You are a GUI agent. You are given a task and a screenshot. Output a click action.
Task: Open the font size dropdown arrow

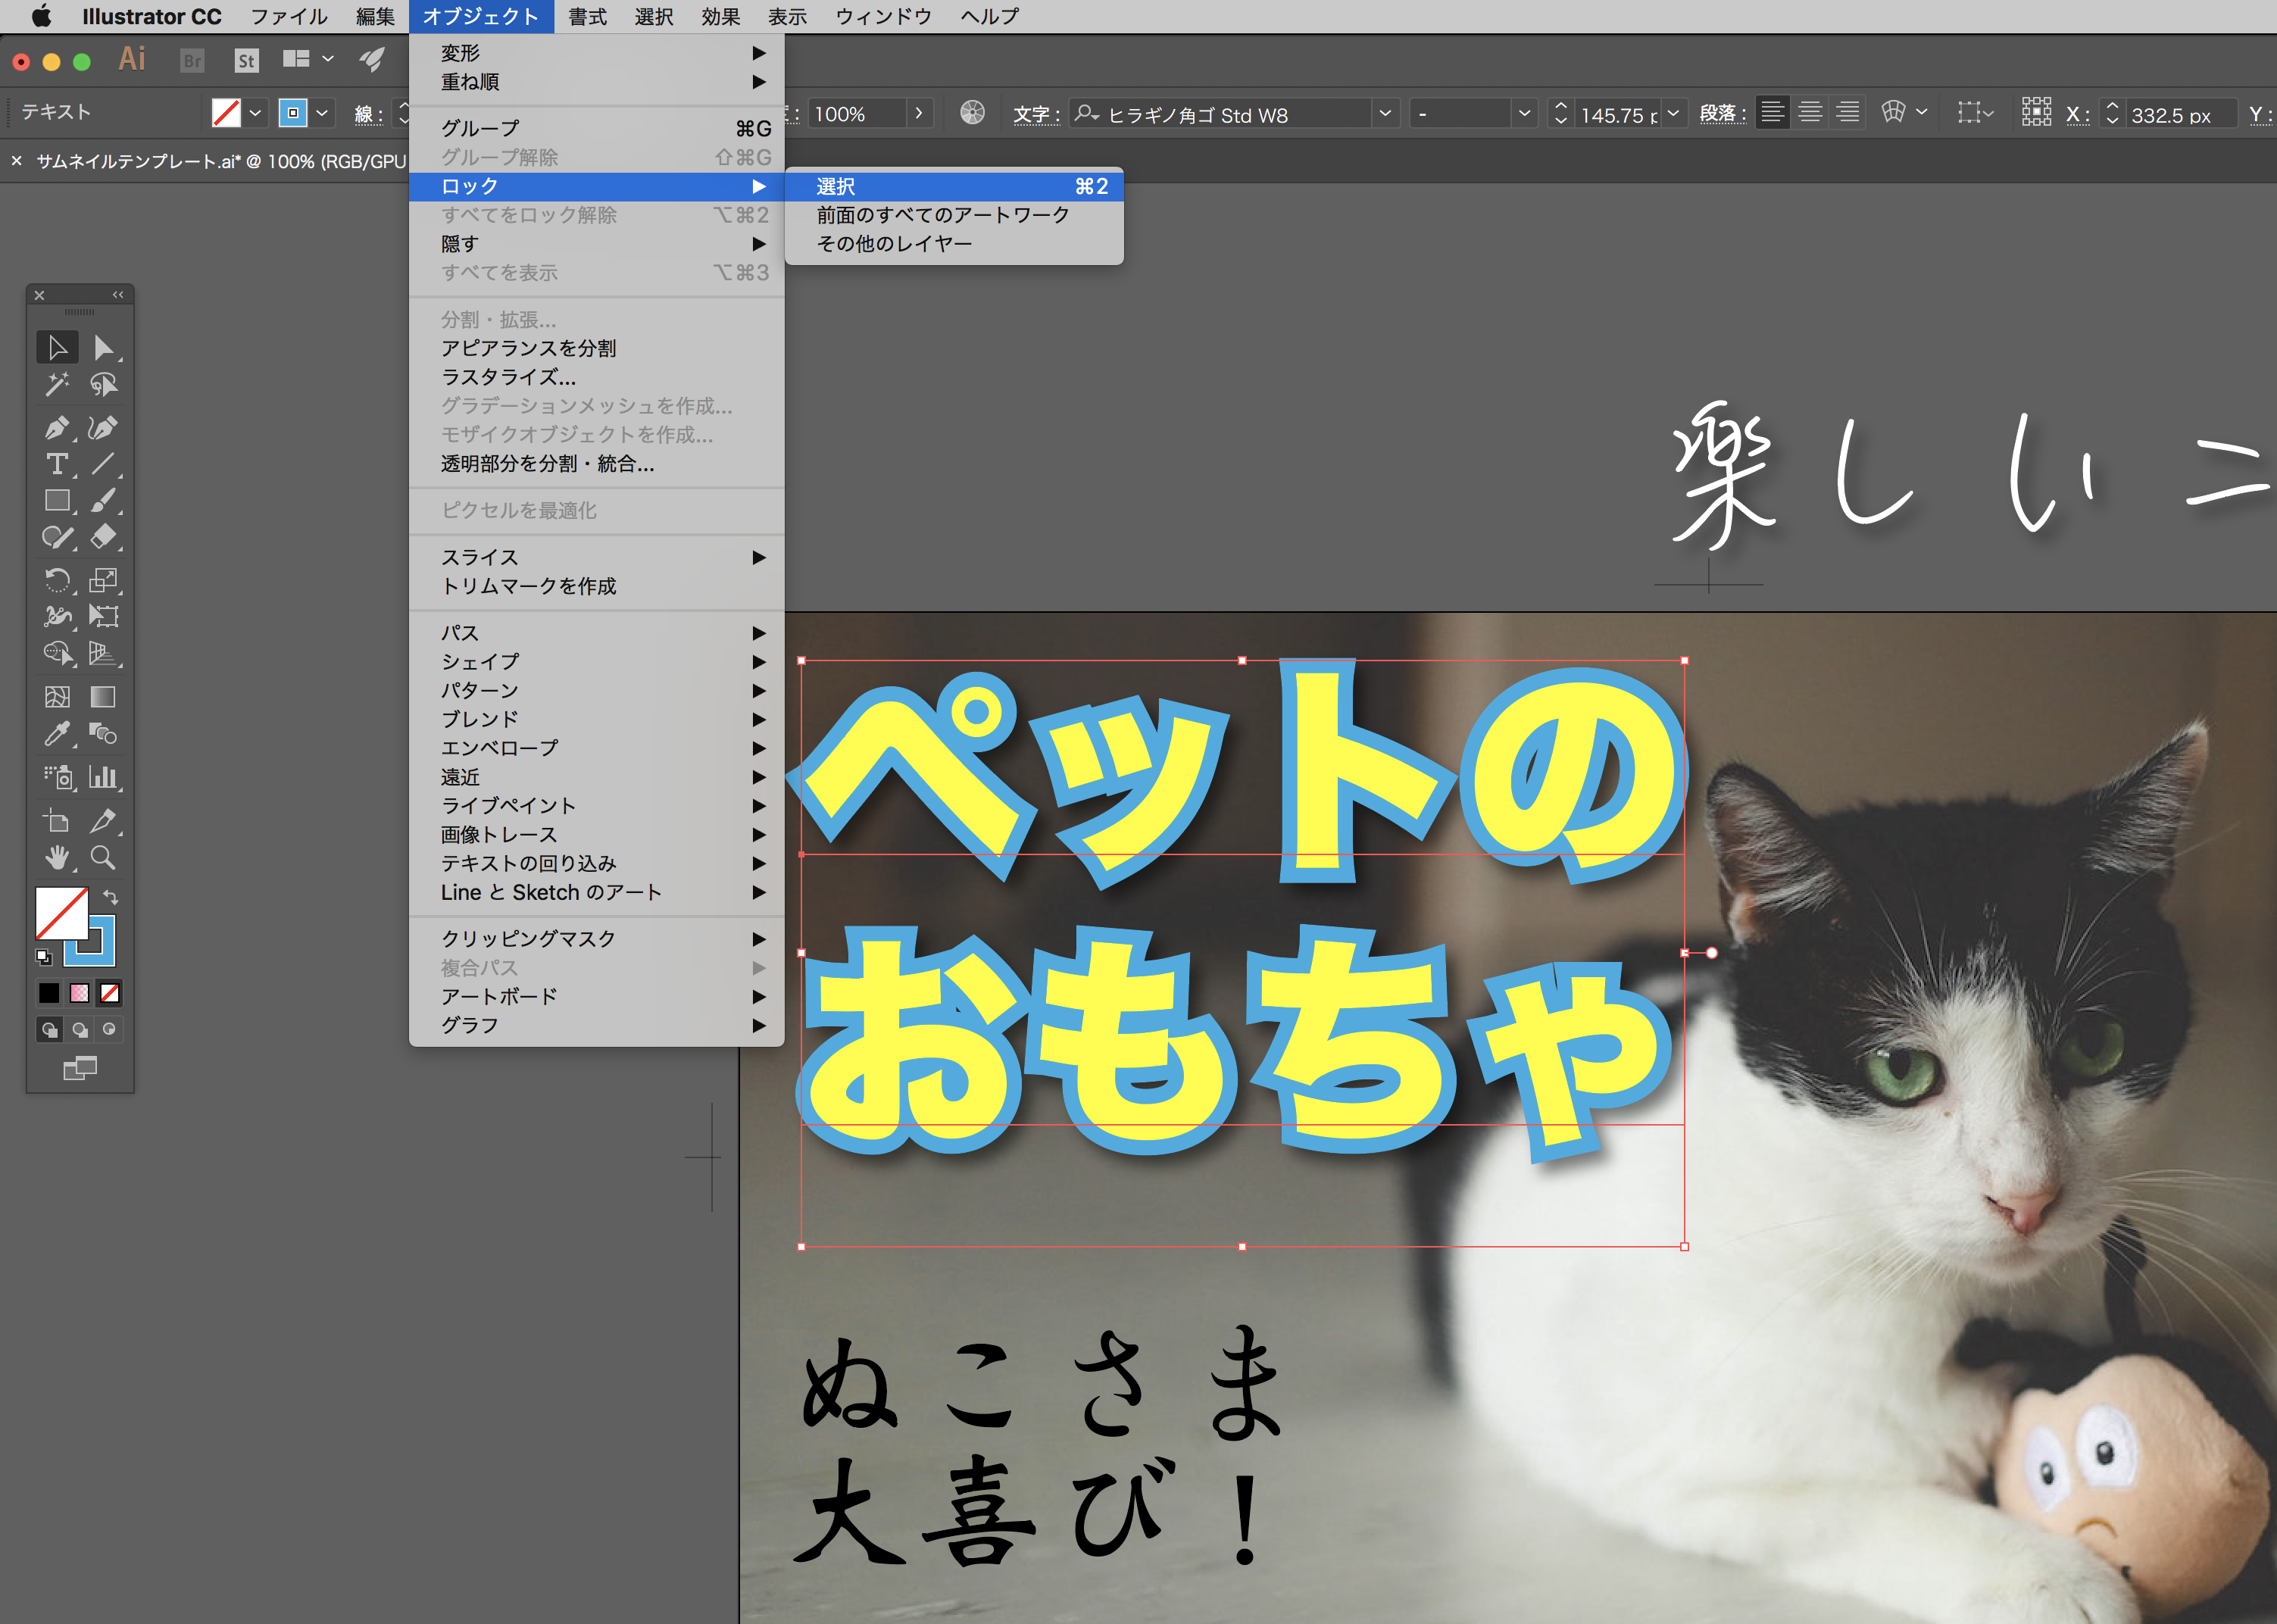(x=1673, y=113)
